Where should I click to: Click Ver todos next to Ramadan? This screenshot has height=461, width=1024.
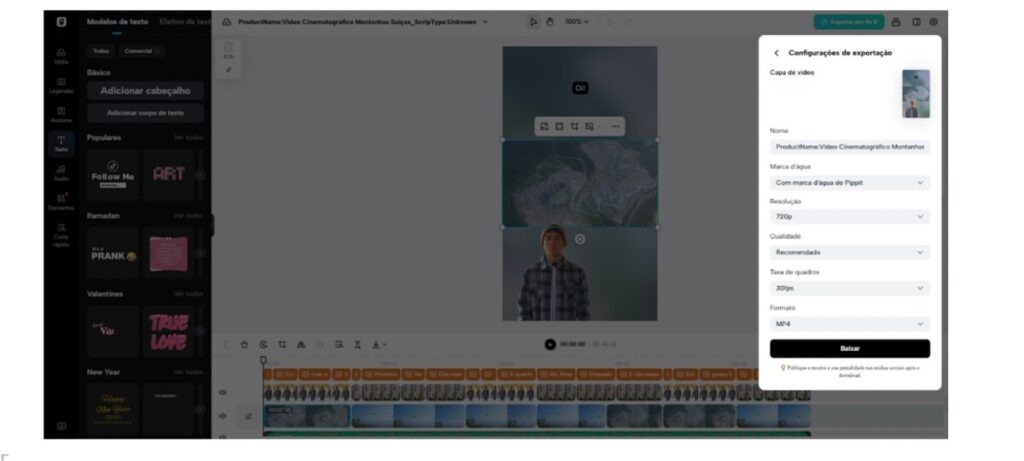point(188,216)
